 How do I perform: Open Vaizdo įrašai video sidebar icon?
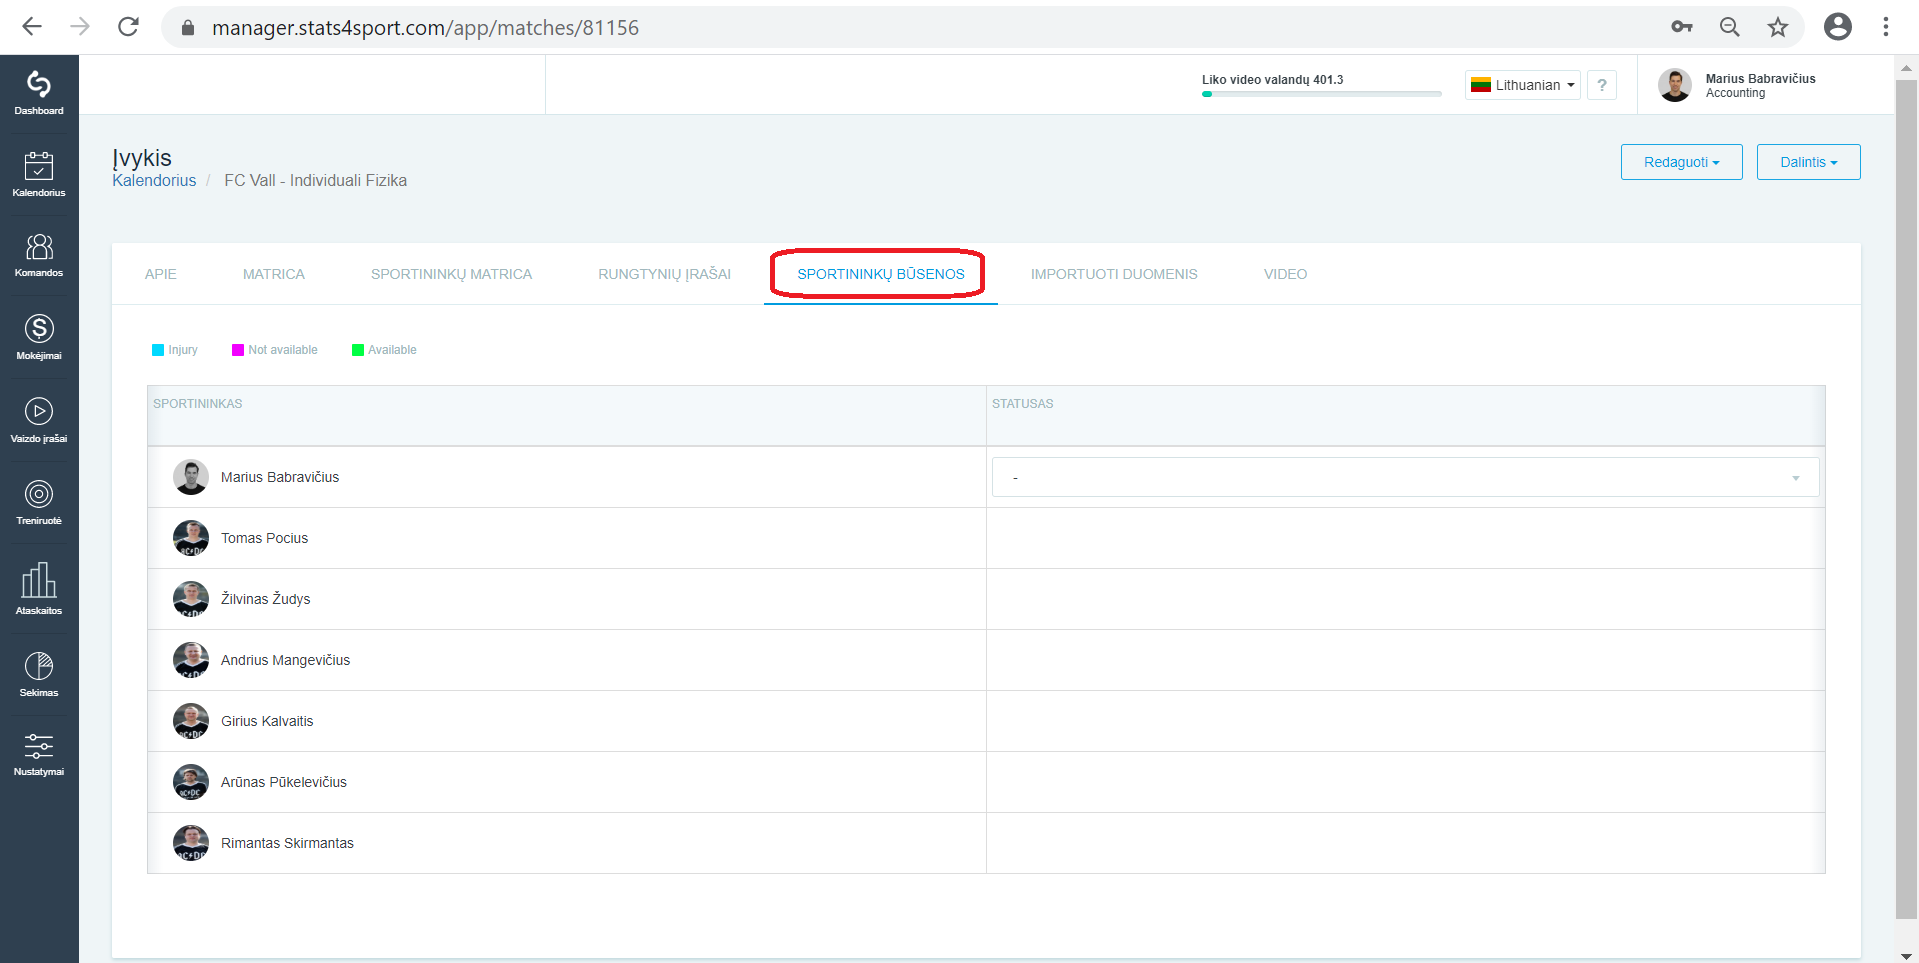coord(39,420)
